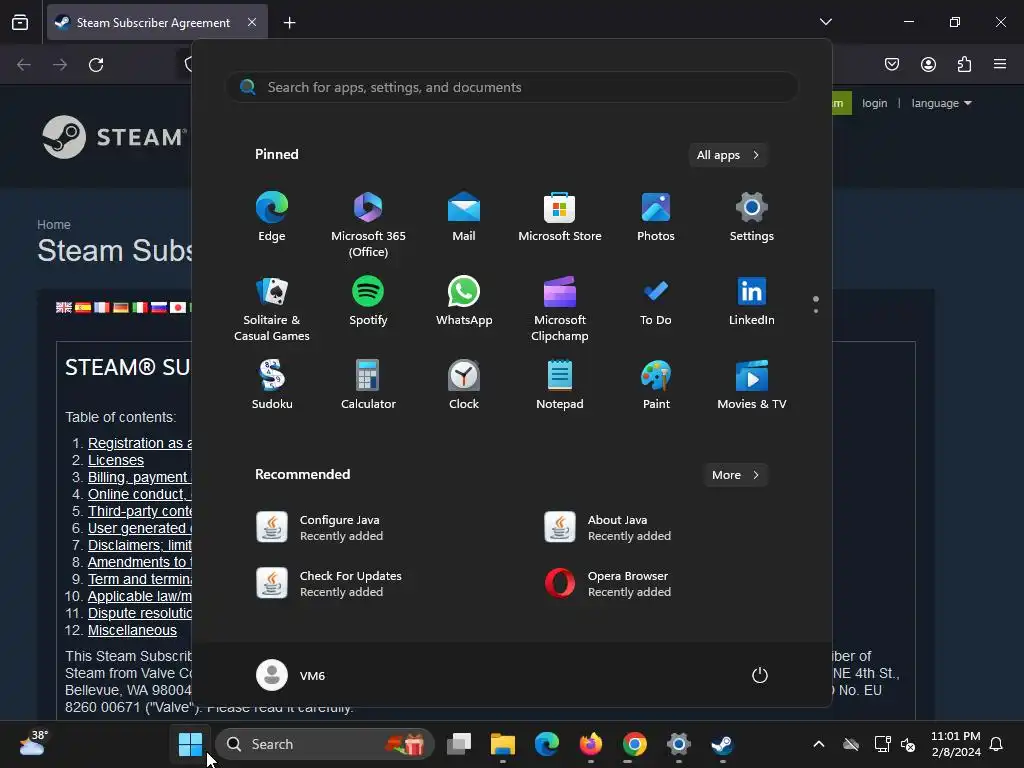The width and height of the screenshot is (1024, 768).
Task: Launch Microsoft 365 (Office)
Action: pyautogui.click(x=368, y=225)
